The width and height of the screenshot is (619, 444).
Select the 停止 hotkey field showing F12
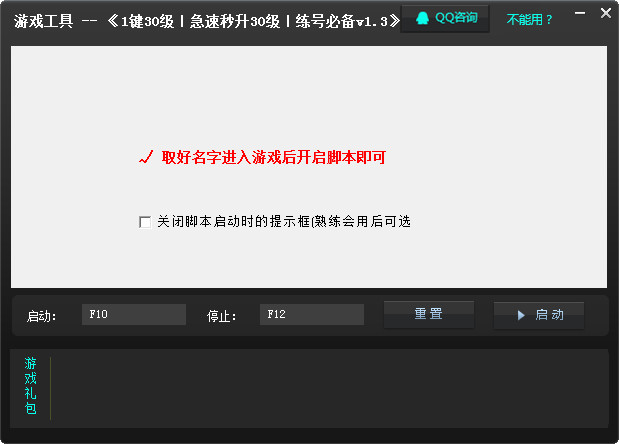point(312,315)
